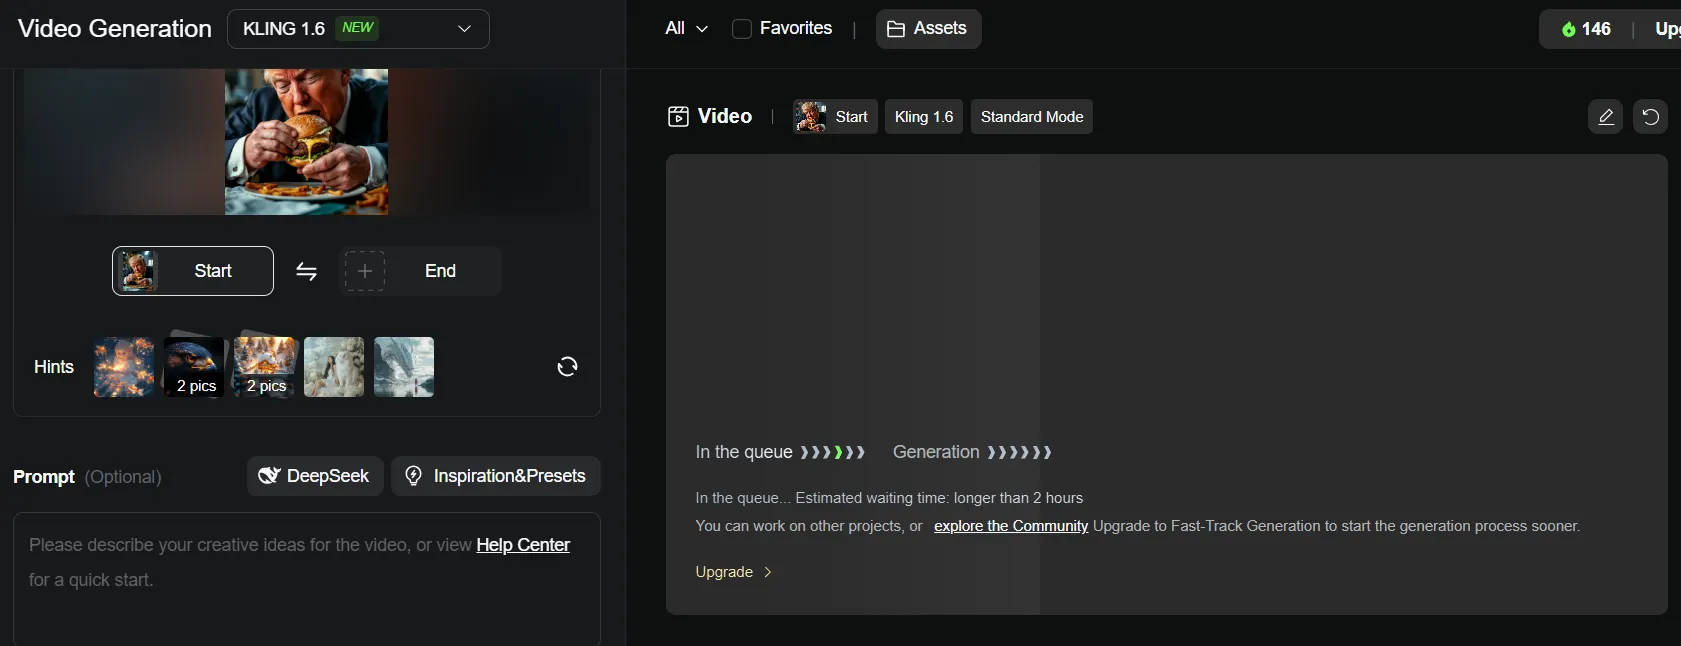Click the Standard Mode tag
1681x646 pixels.
point(1031,117)
